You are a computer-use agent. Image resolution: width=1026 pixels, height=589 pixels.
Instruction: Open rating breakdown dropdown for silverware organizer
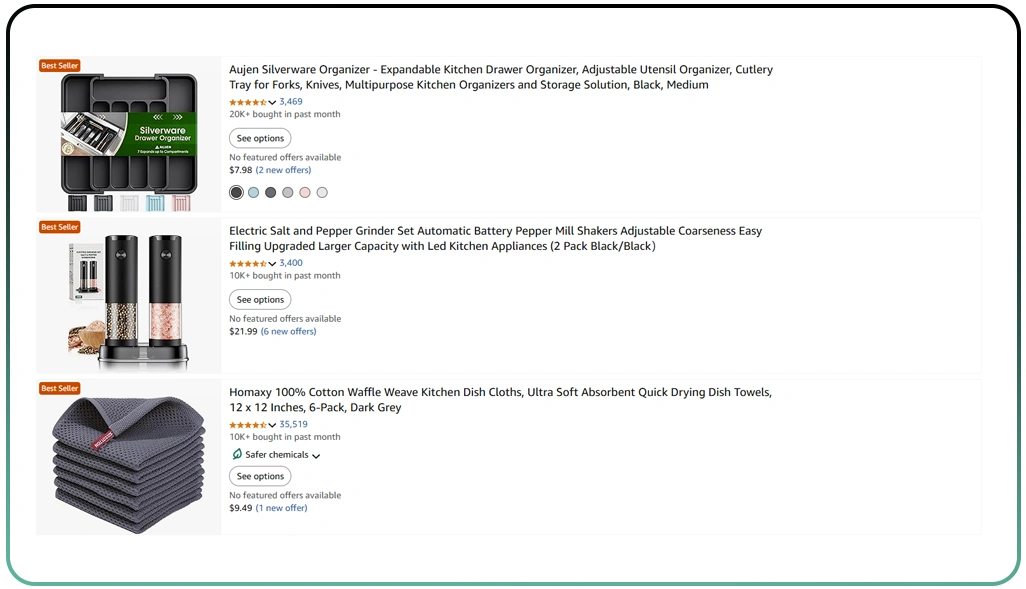tap(272, 102)
